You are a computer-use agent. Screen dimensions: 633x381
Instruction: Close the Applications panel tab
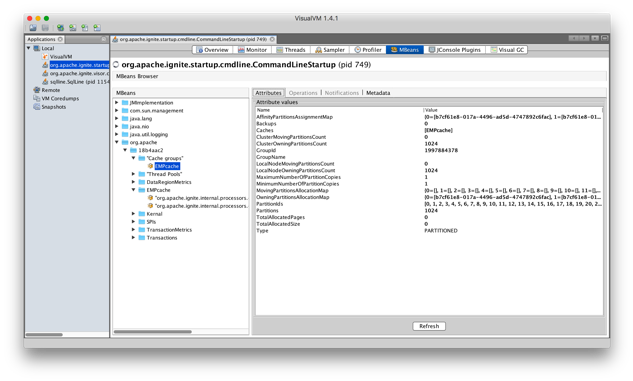pos(60,39)
